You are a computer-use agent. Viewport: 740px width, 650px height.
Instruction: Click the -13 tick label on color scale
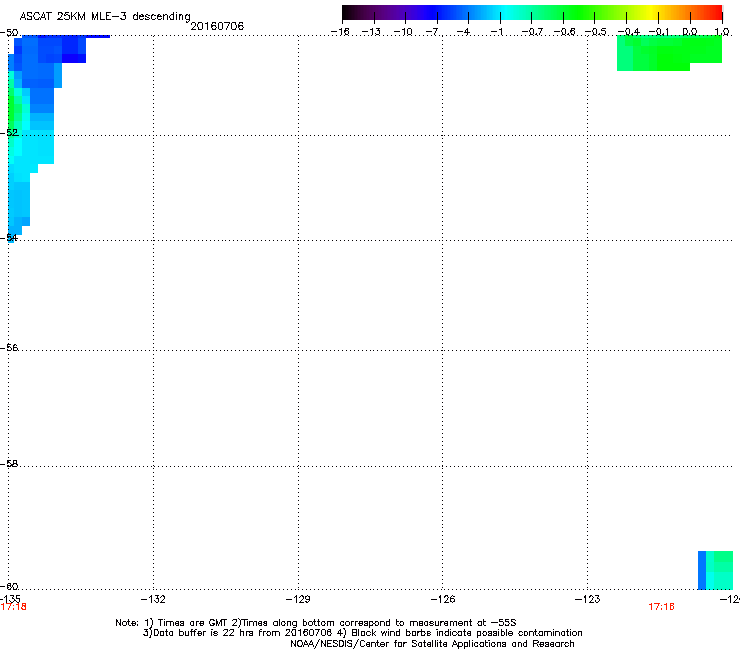pos(371,32)
